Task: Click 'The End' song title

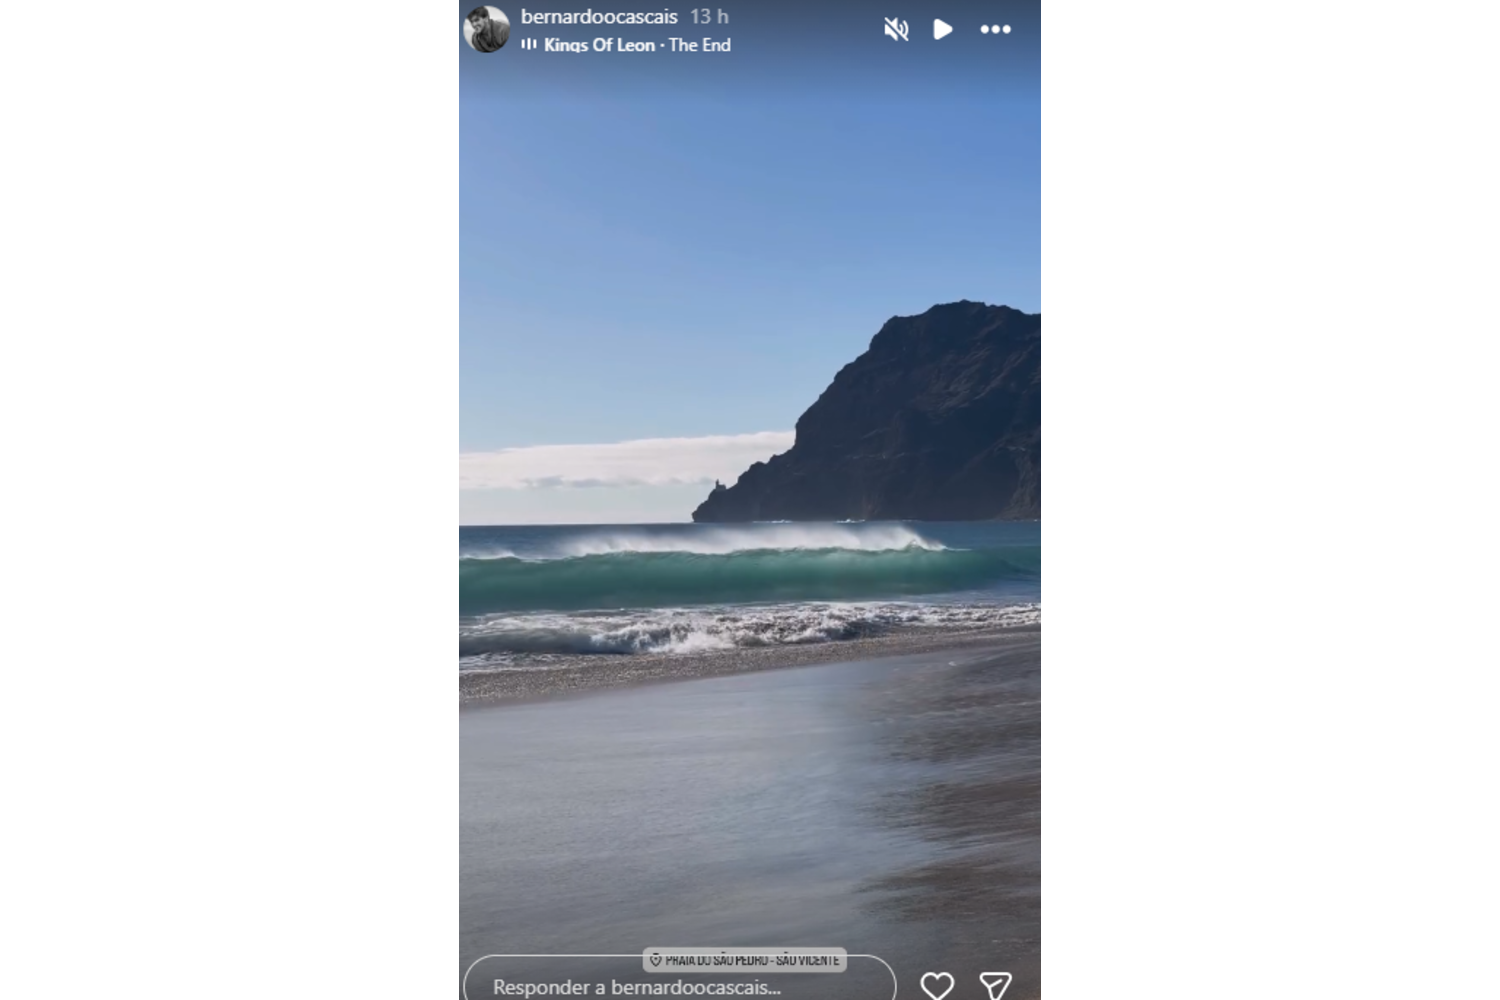Action: pyautogui.click(x=700, y=45)
